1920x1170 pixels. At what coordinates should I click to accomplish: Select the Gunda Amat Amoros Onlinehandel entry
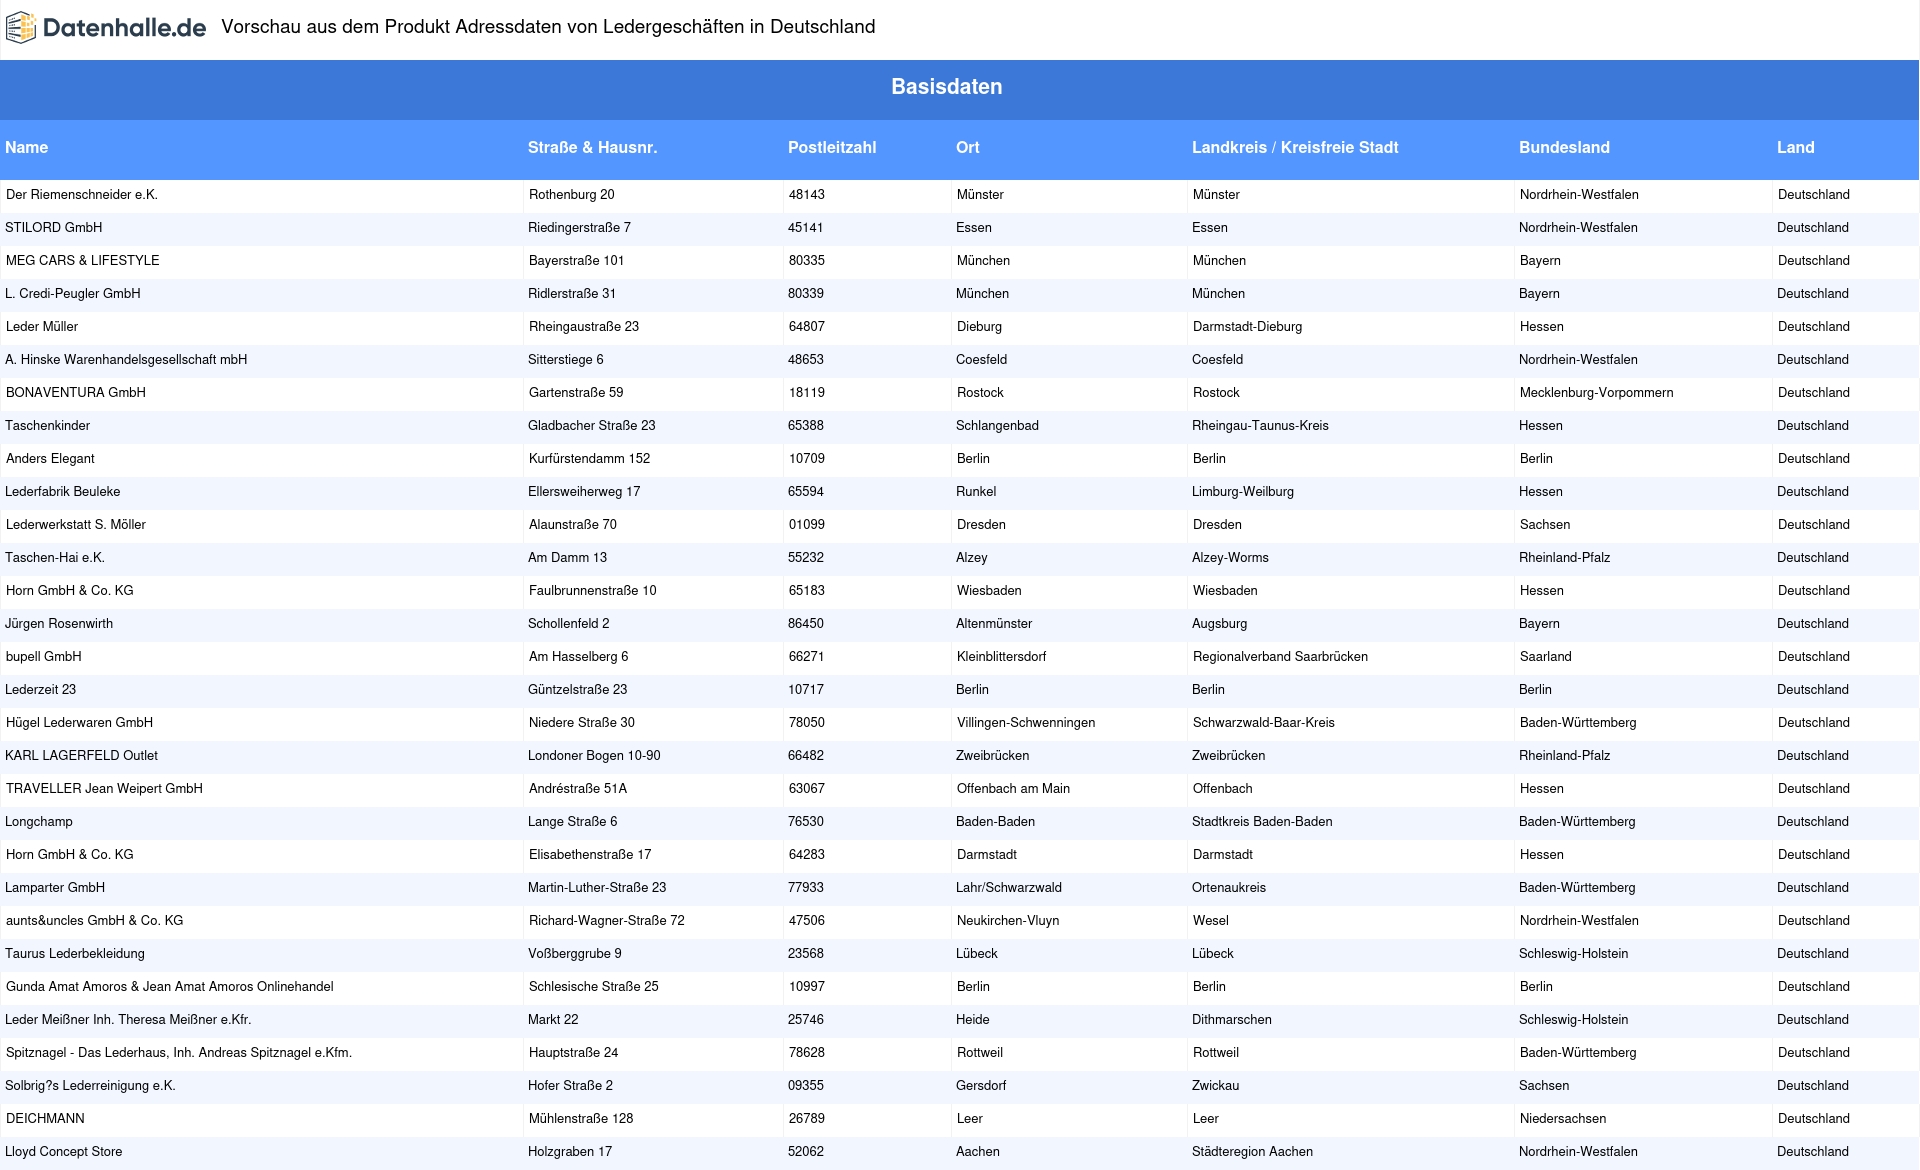(x=170, y=986)
